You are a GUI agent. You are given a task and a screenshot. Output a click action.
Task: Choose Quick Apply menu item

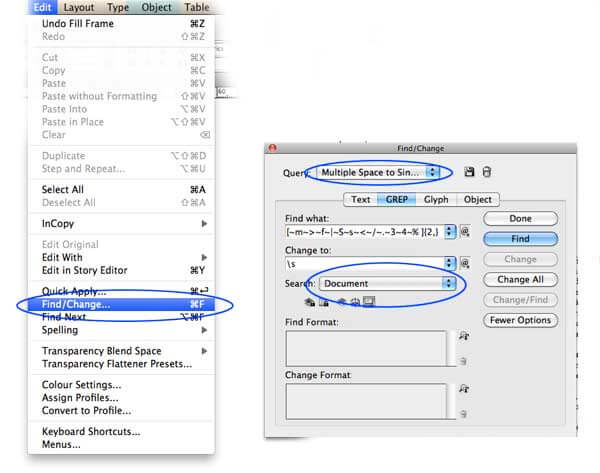pos(122,291)
